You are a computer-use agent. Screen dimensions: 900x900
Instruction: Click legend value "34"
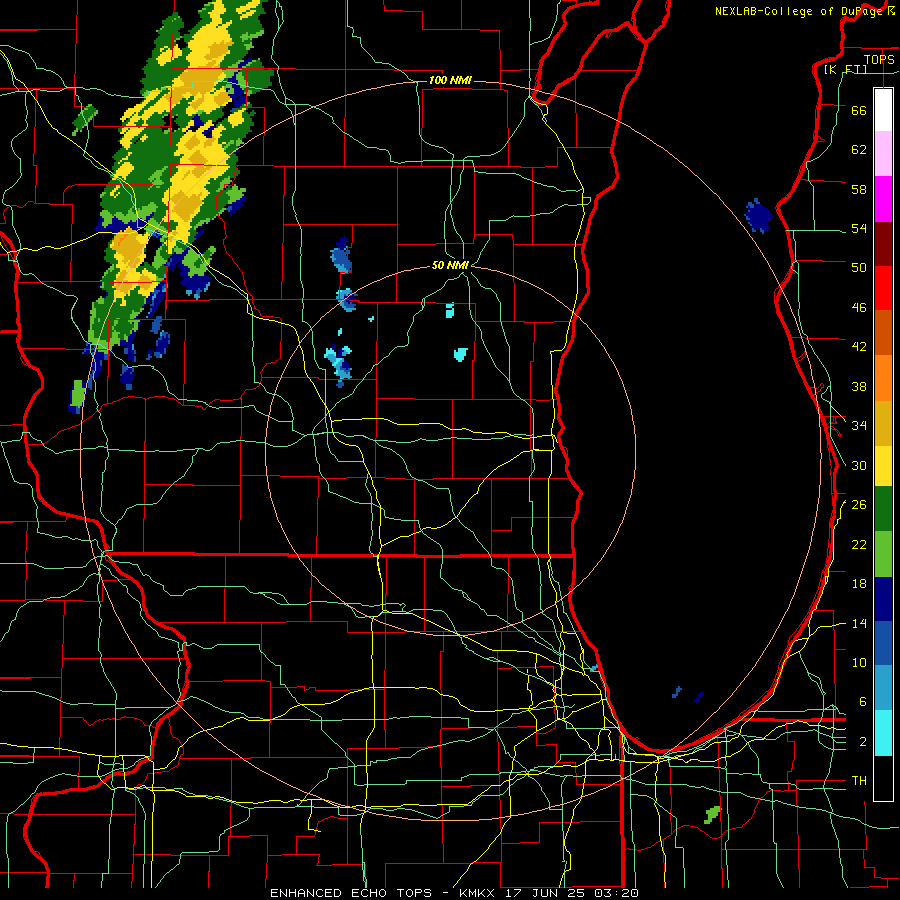click(859, 426)
